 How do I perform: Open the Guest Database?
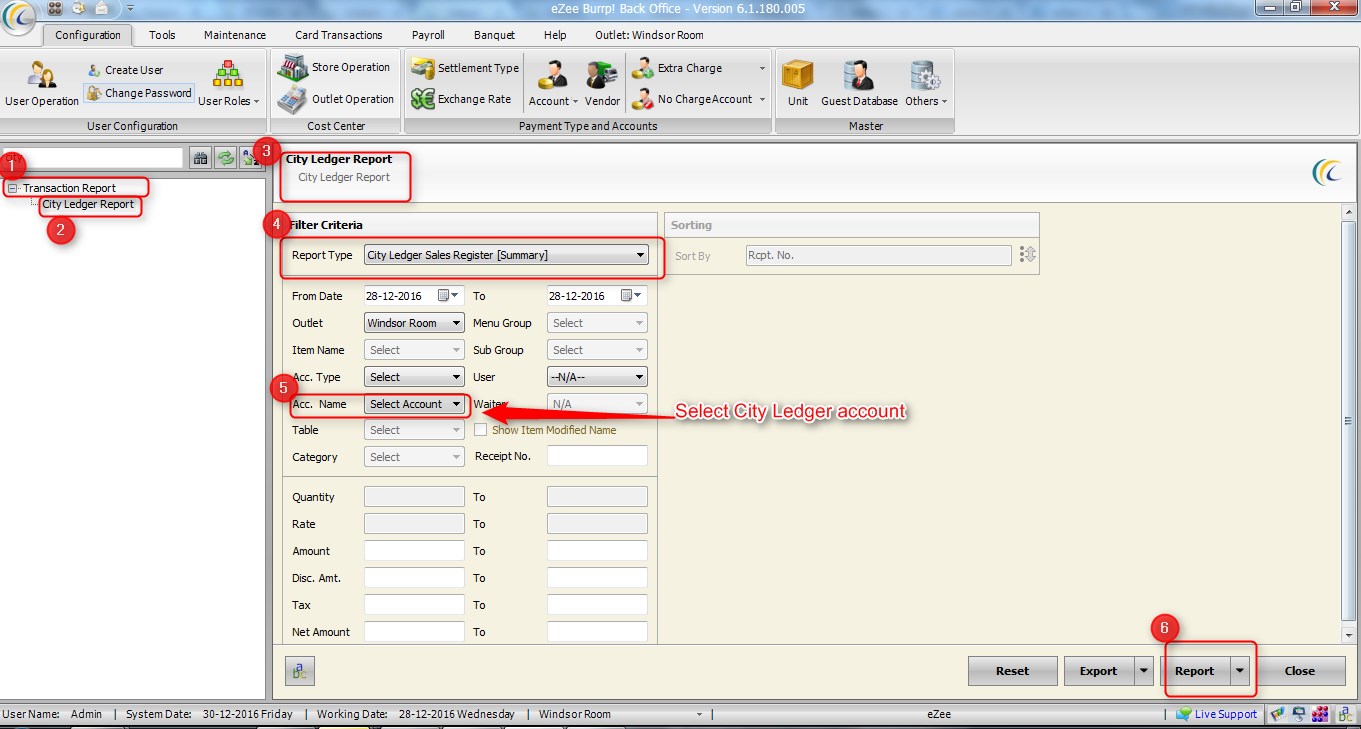click(859, 84)
